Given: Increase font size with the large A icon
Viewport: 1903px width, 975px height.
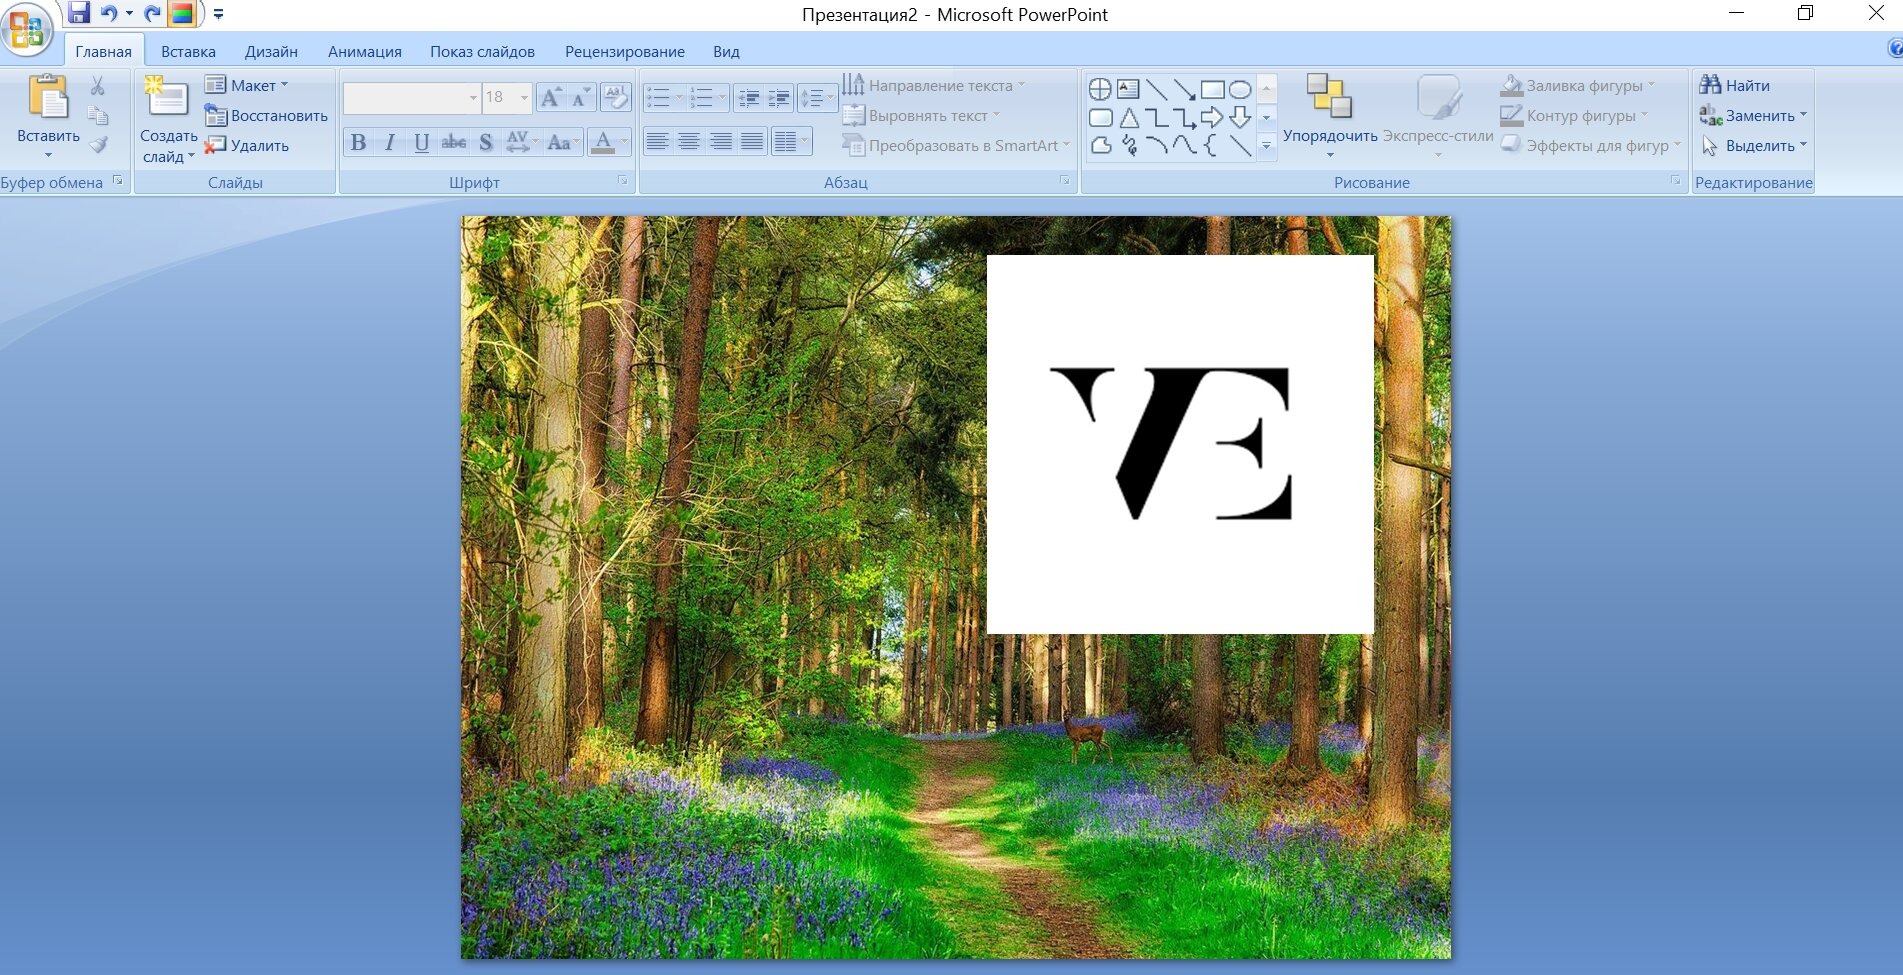Looking at the screenshot, I should click(550, 97).
